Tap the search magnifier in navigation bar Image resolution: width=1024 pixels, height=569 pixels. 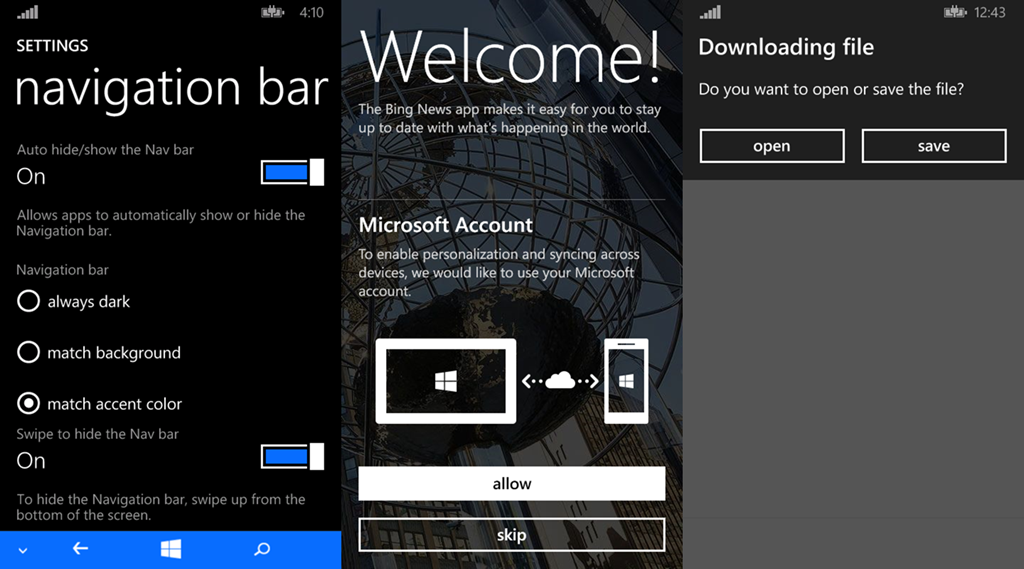pyautogui.click(x=262, y=549)
